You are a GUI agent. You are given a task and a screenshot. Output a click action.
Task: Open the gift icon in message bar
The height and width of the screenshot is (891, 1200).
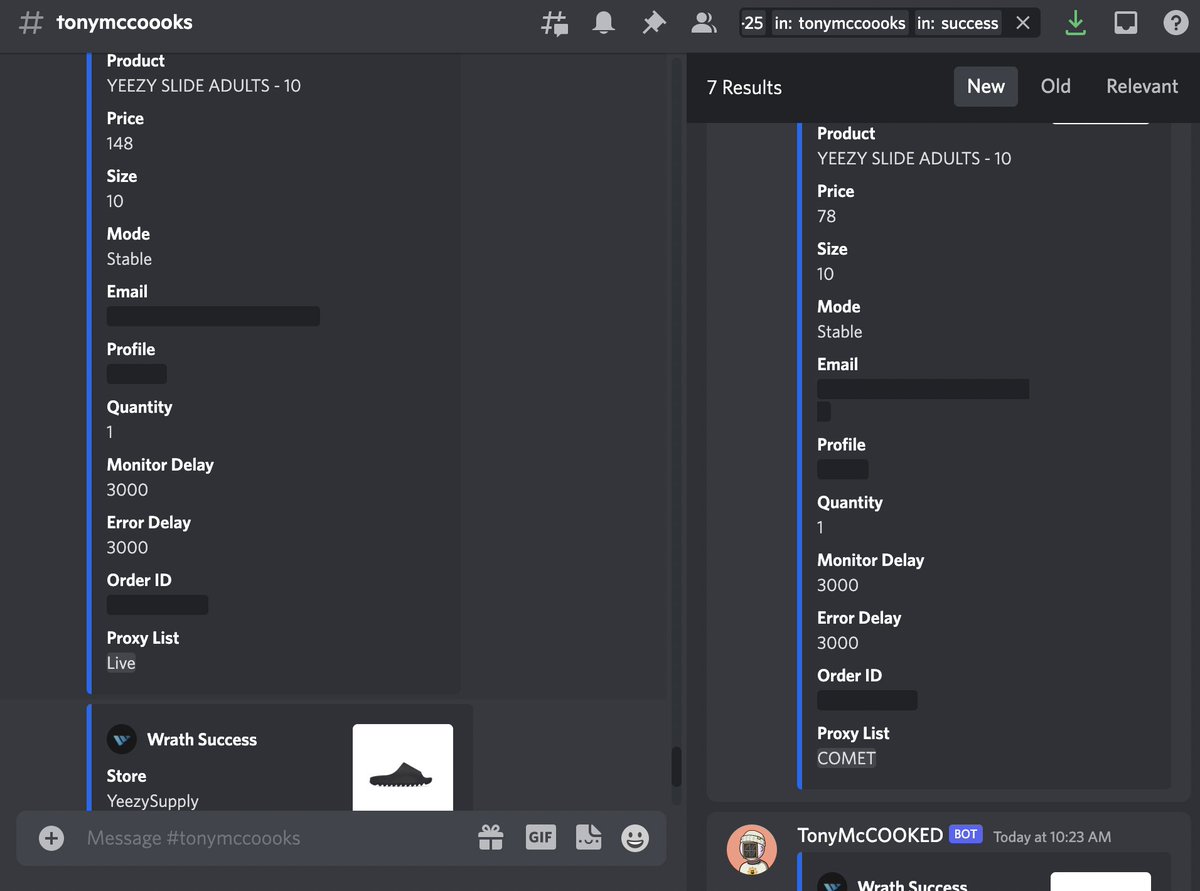click(491, 838)
